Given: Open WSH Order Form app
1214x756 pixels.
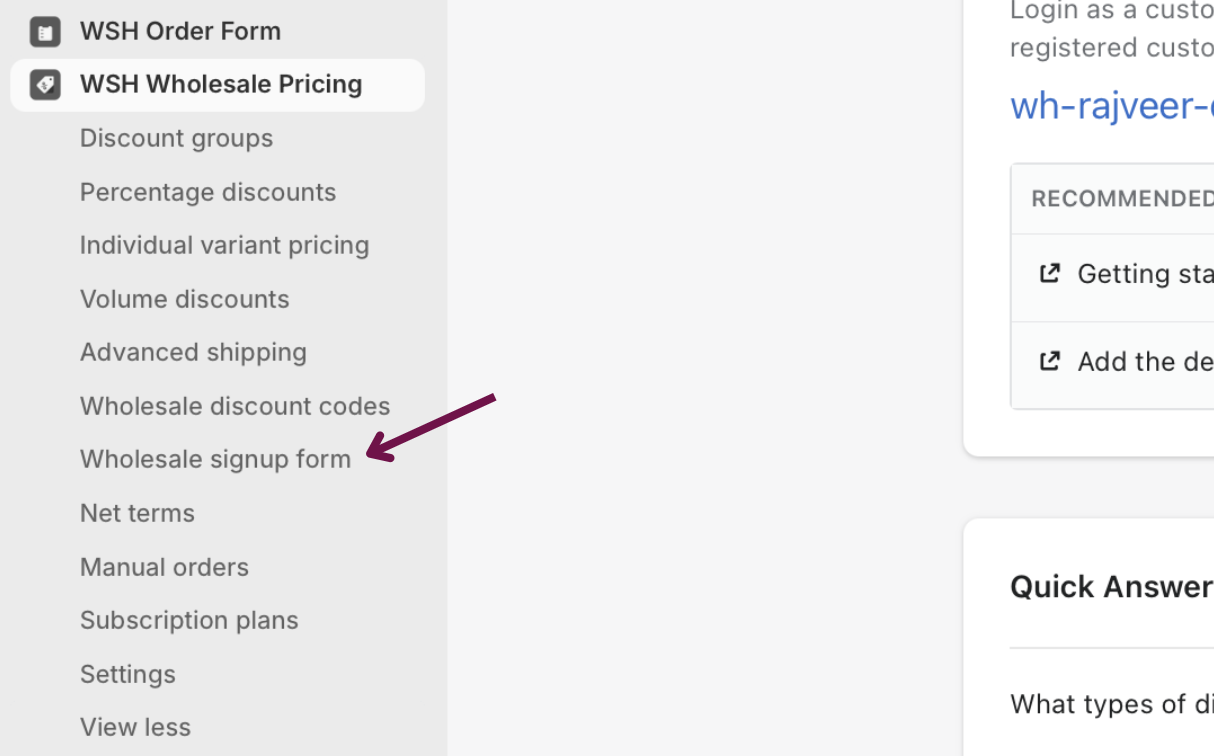Looking at the screenshot, I should pyautogui.click(x=180, y=31).
